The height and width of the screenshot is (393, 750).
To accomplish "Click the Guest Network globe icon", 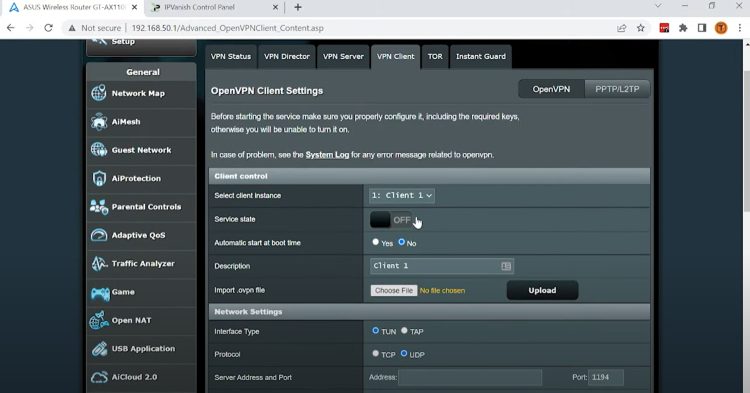I will tap(99, 150).
